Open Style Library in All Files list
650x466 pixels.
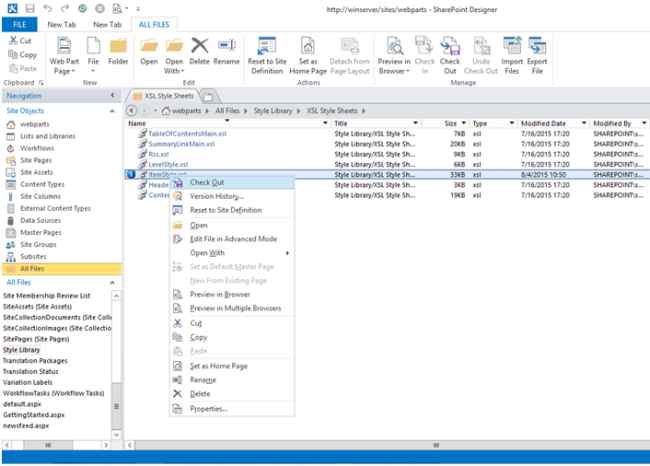click(23, 351)
